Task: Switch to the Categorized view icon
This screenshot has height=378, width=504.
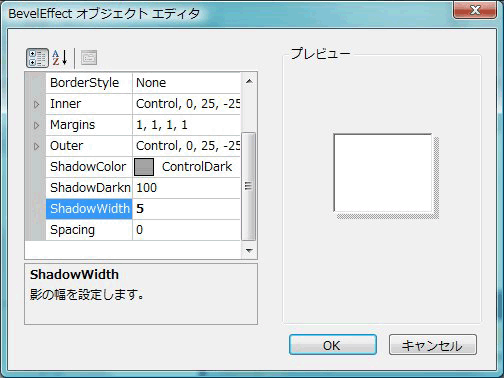Action: point(37,58)
